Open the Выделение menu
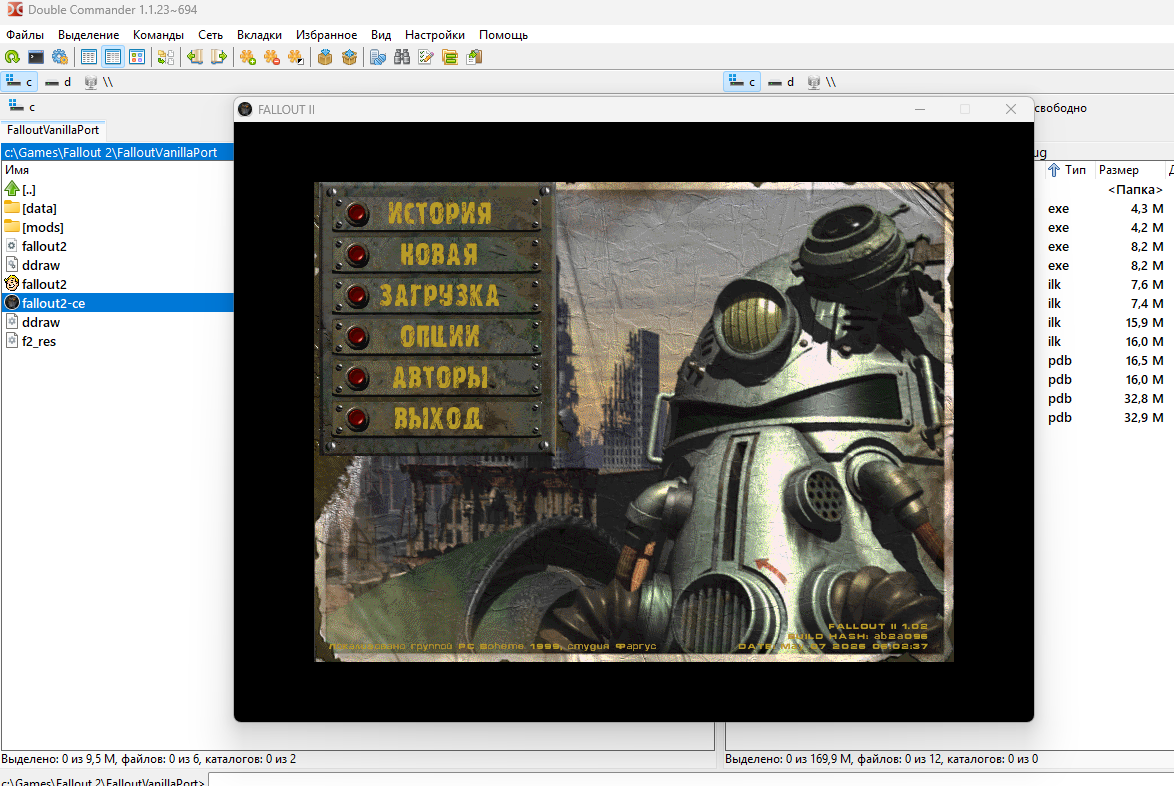This screenshot has width=1174, height=786. (88, 34)
